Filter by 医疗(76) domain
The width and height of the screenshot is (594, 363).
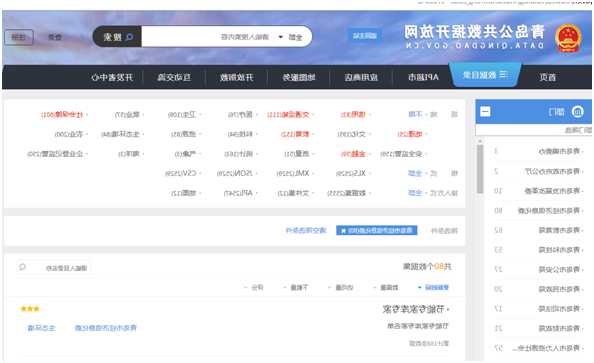(240, 114)
